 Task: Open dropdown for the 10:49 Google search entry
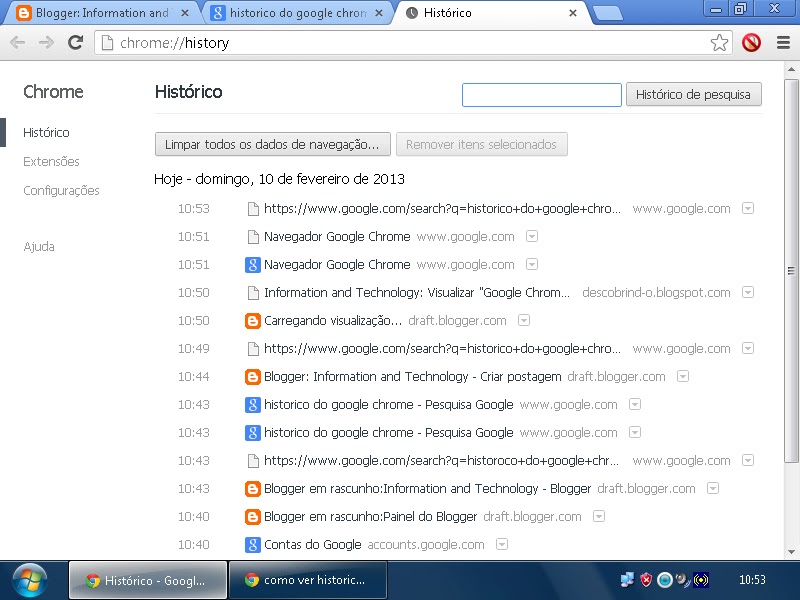click(x=748, y=348)
